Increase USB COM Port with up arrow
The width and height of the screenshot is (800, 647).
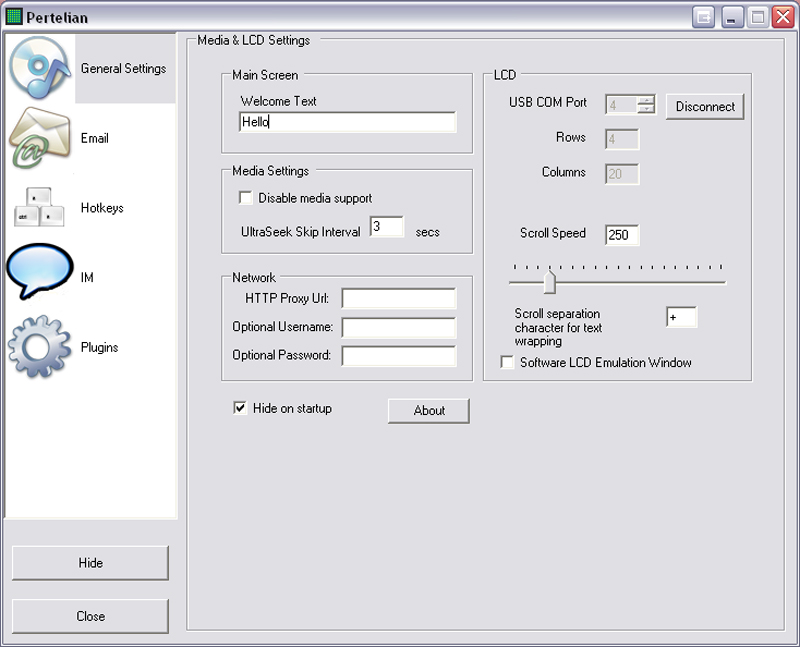646,100
